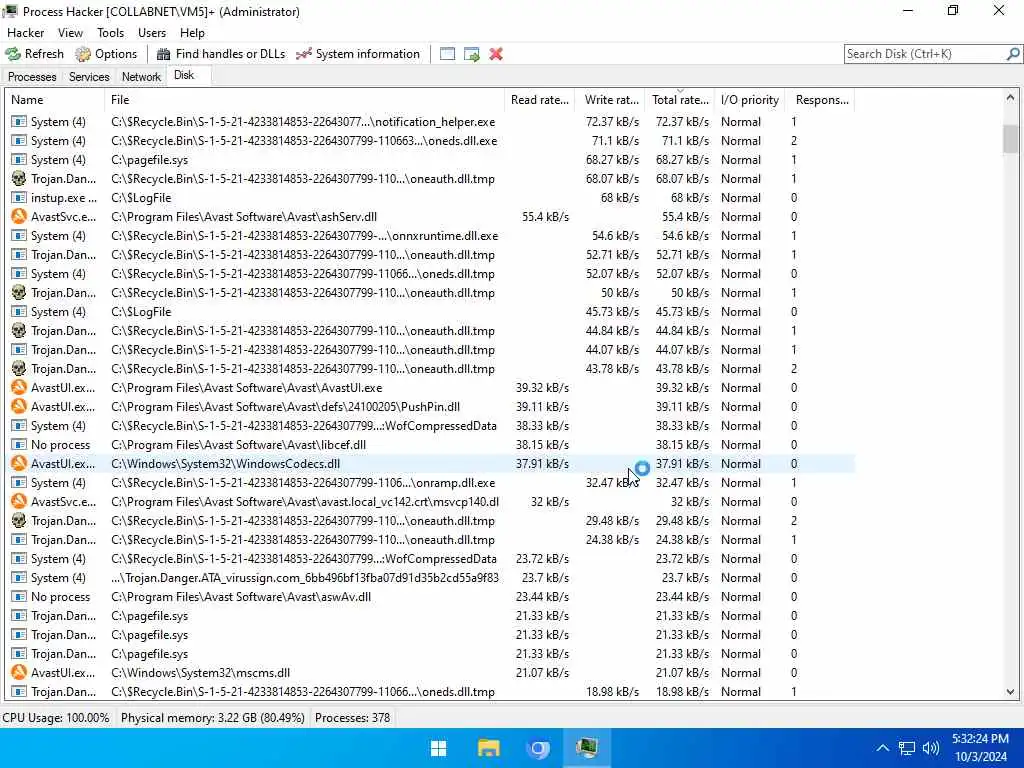Image resolution: width=1024 pixels, height=768 pixels.
Task: Click the Refresh toolbar button
Action: point(35,54)
